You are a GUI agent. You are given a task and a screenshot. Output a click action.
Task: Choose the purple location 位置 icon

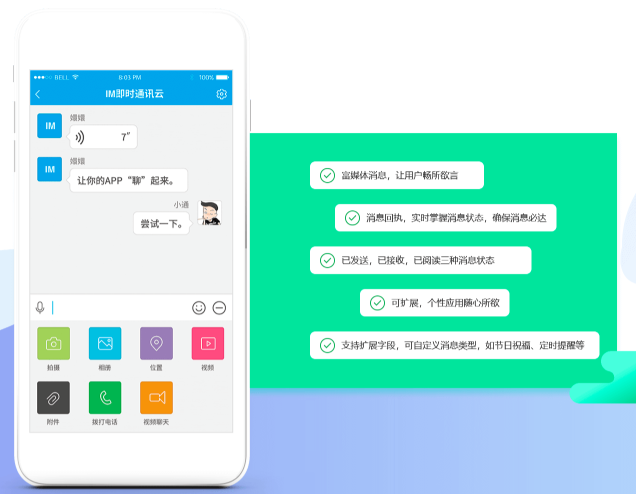(x=156, y=344)
